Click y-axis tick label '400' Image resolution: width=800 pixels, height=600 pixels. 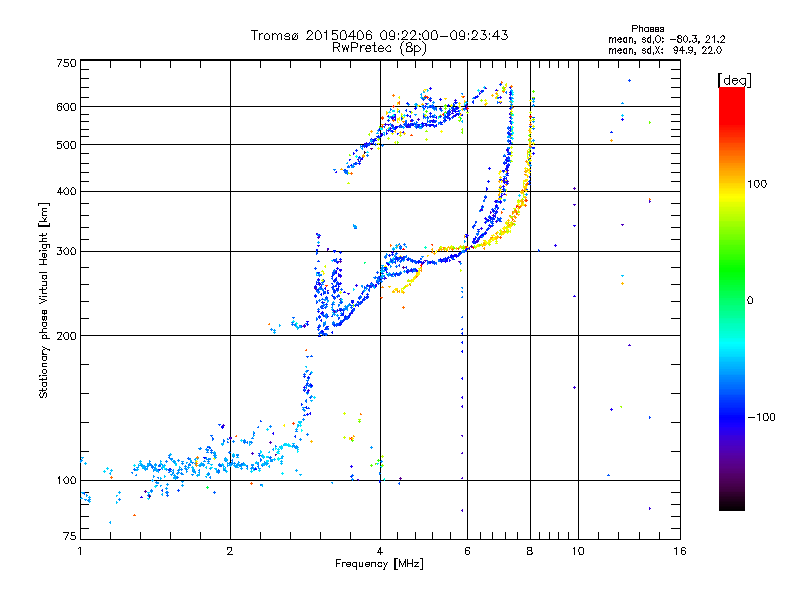click(x=66, y=192)
